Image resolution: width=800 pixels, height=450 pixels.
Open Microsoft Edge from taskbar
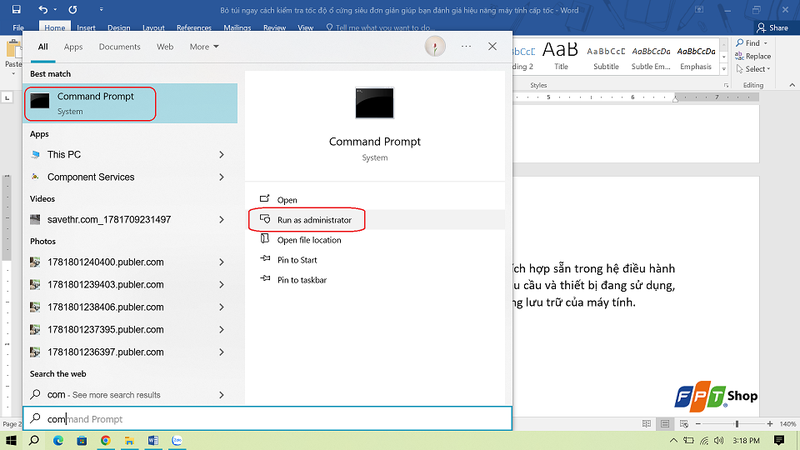(58, 440)
